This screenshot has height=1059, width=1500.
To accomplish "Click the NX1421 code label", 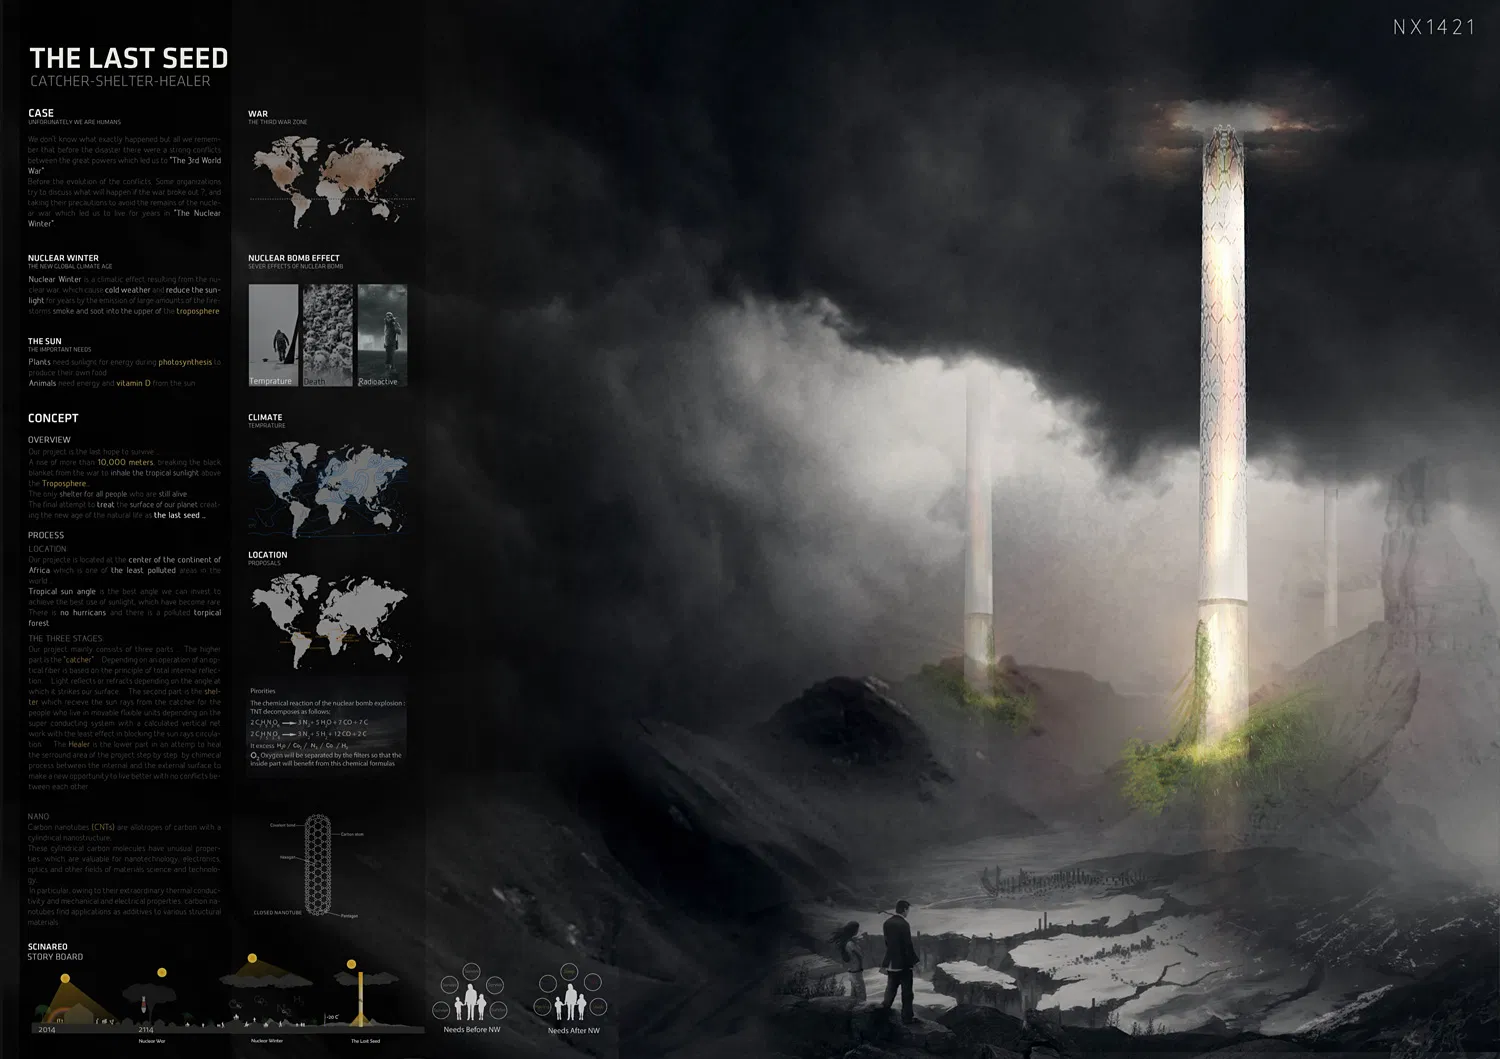I will pyautogui.click(x=1433, y=27).
